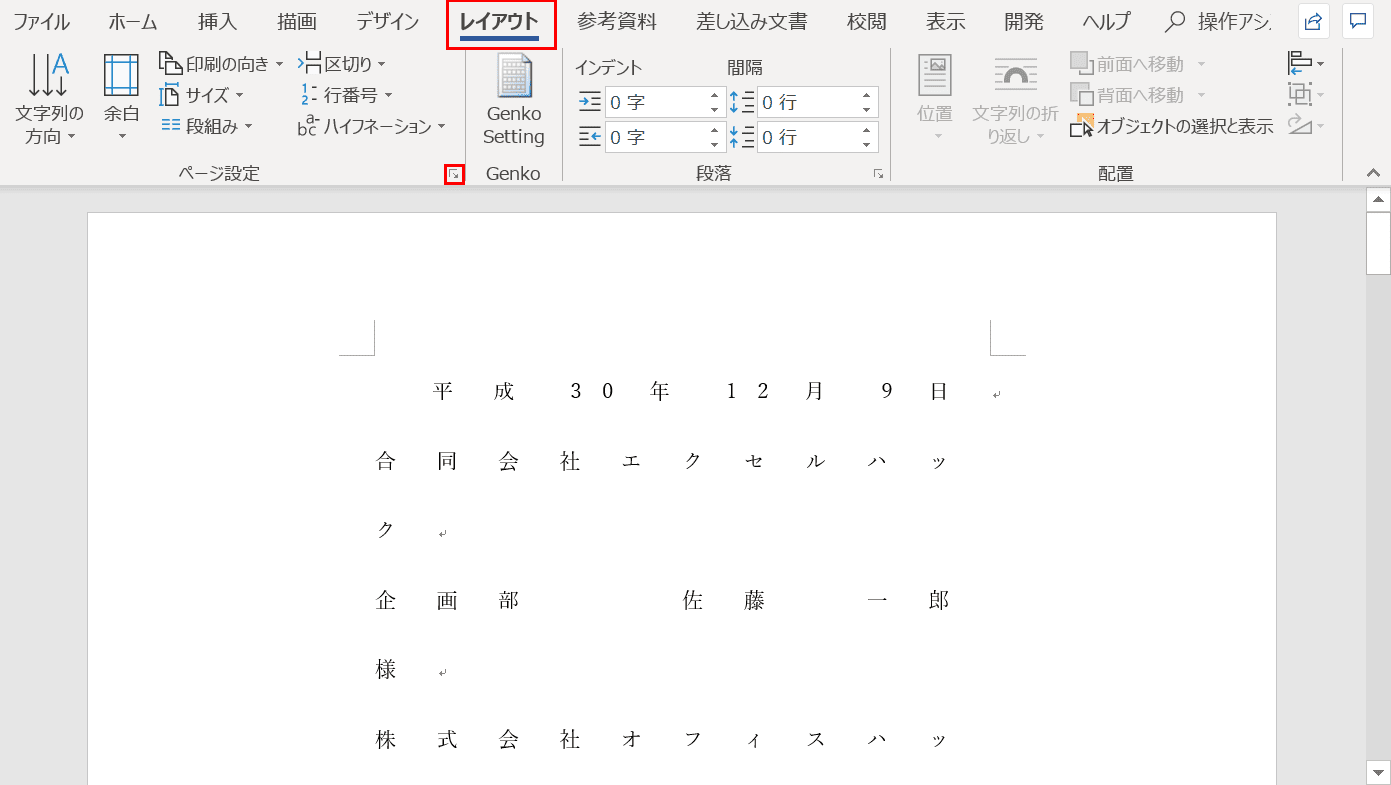Decrease right indent with down arrow
The image size is (1391, 785).
click(x=714, y=143)
